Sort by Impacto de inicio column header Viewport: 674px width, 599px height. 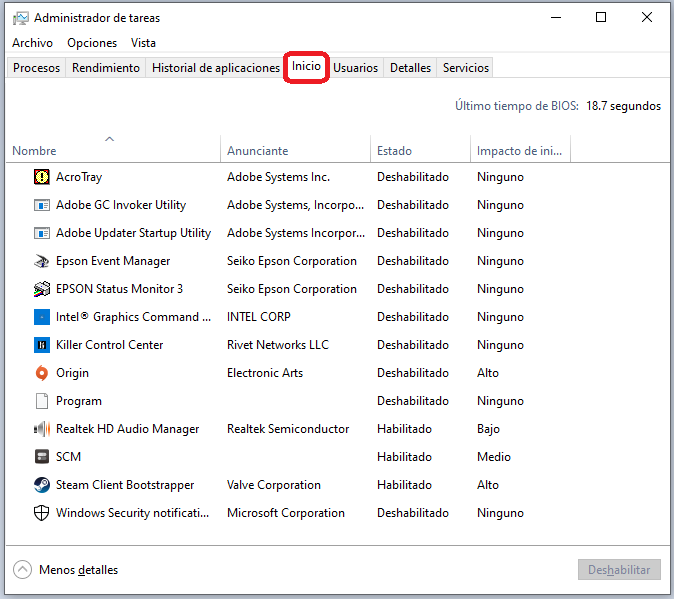click(x=521, y=149)
